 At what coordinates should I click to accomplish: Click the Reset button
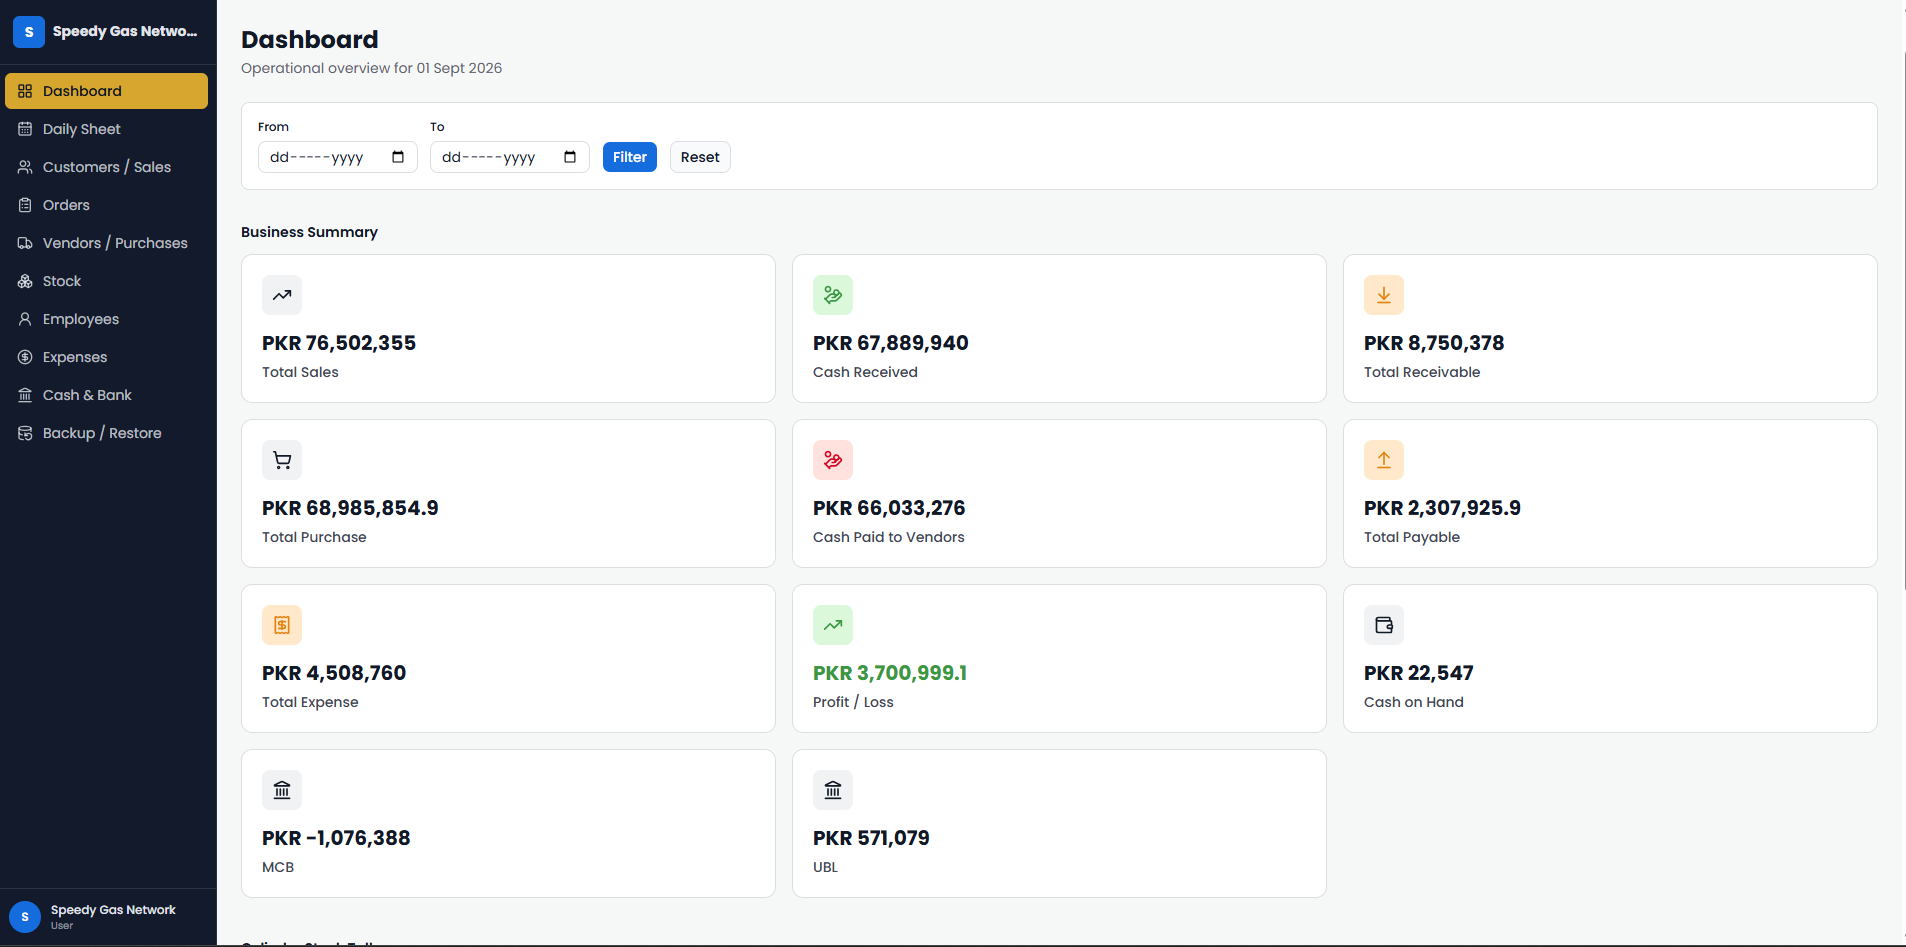(x=700, y=157)
